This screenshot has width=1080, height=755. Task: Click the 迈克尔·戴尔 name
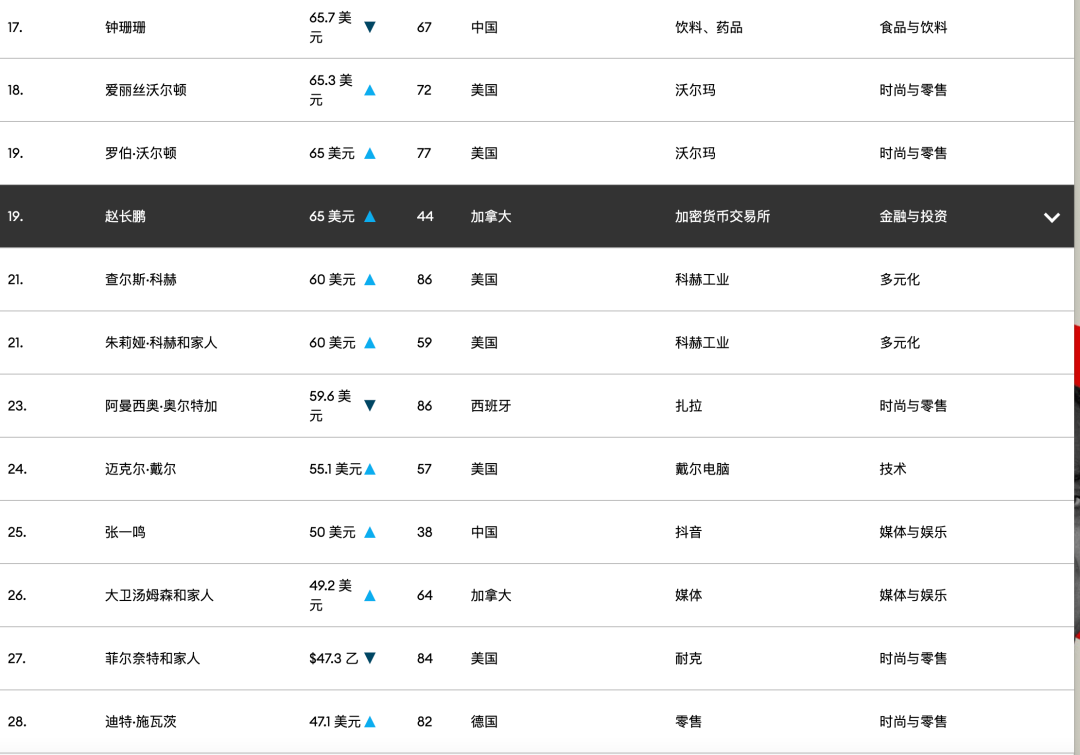pyautogui.click(x=140, y=469)
